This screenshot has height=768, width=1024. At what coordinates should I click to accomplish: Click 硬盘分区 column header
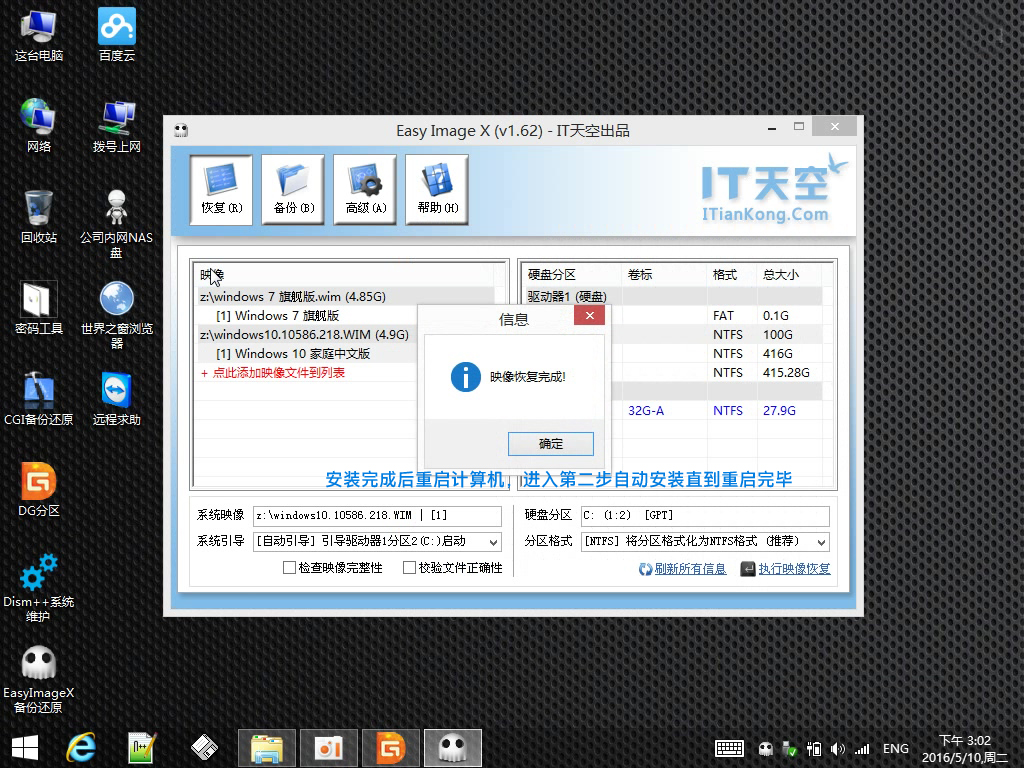click(x=572, y=275)
